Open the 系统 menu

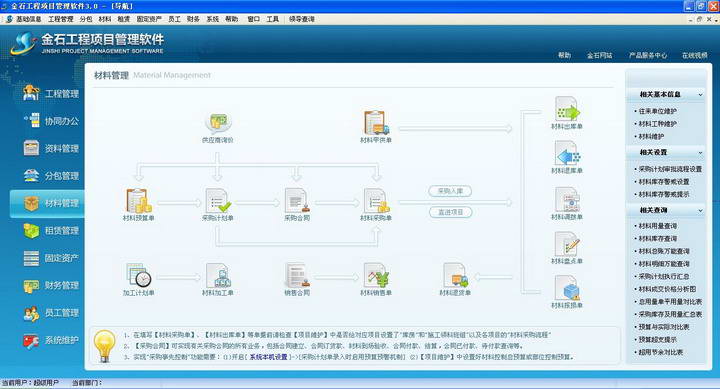point(213,19)
